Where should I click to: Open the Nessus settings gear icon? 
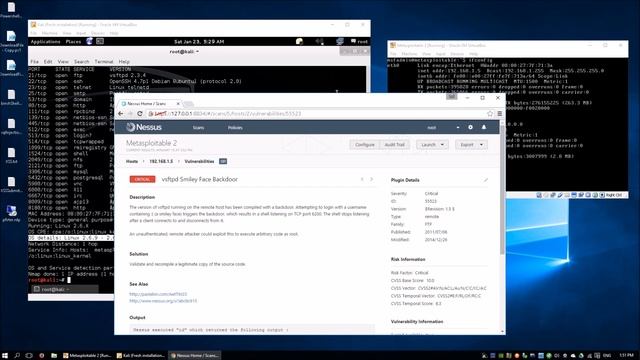point(470,127)
